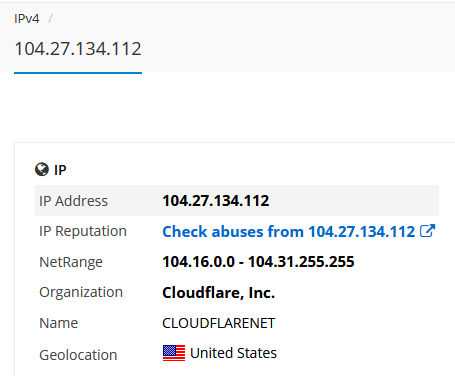Click the external link icon after abuses link

pyautogui.click(x=427, y=231)
